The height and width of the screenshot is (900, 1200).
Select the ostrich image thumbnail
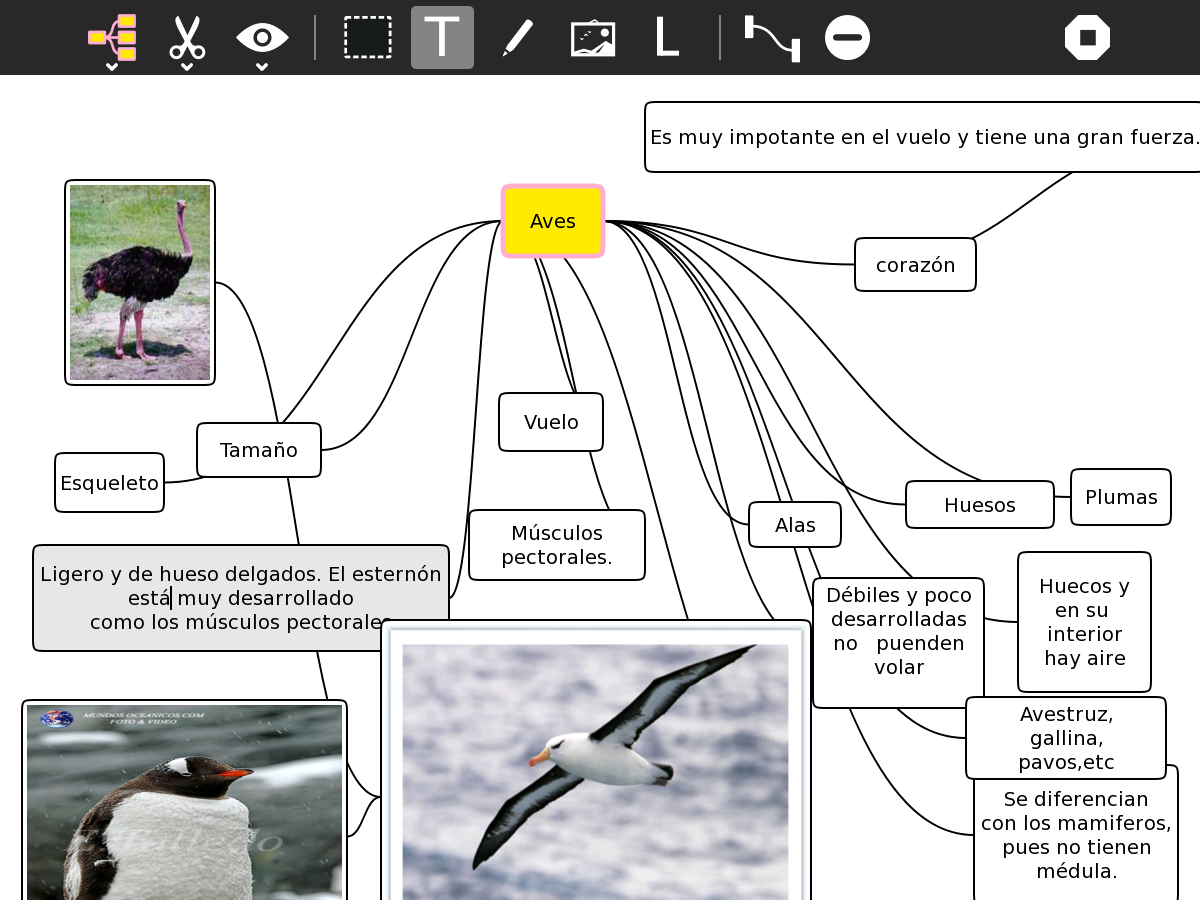pos(140,282)
